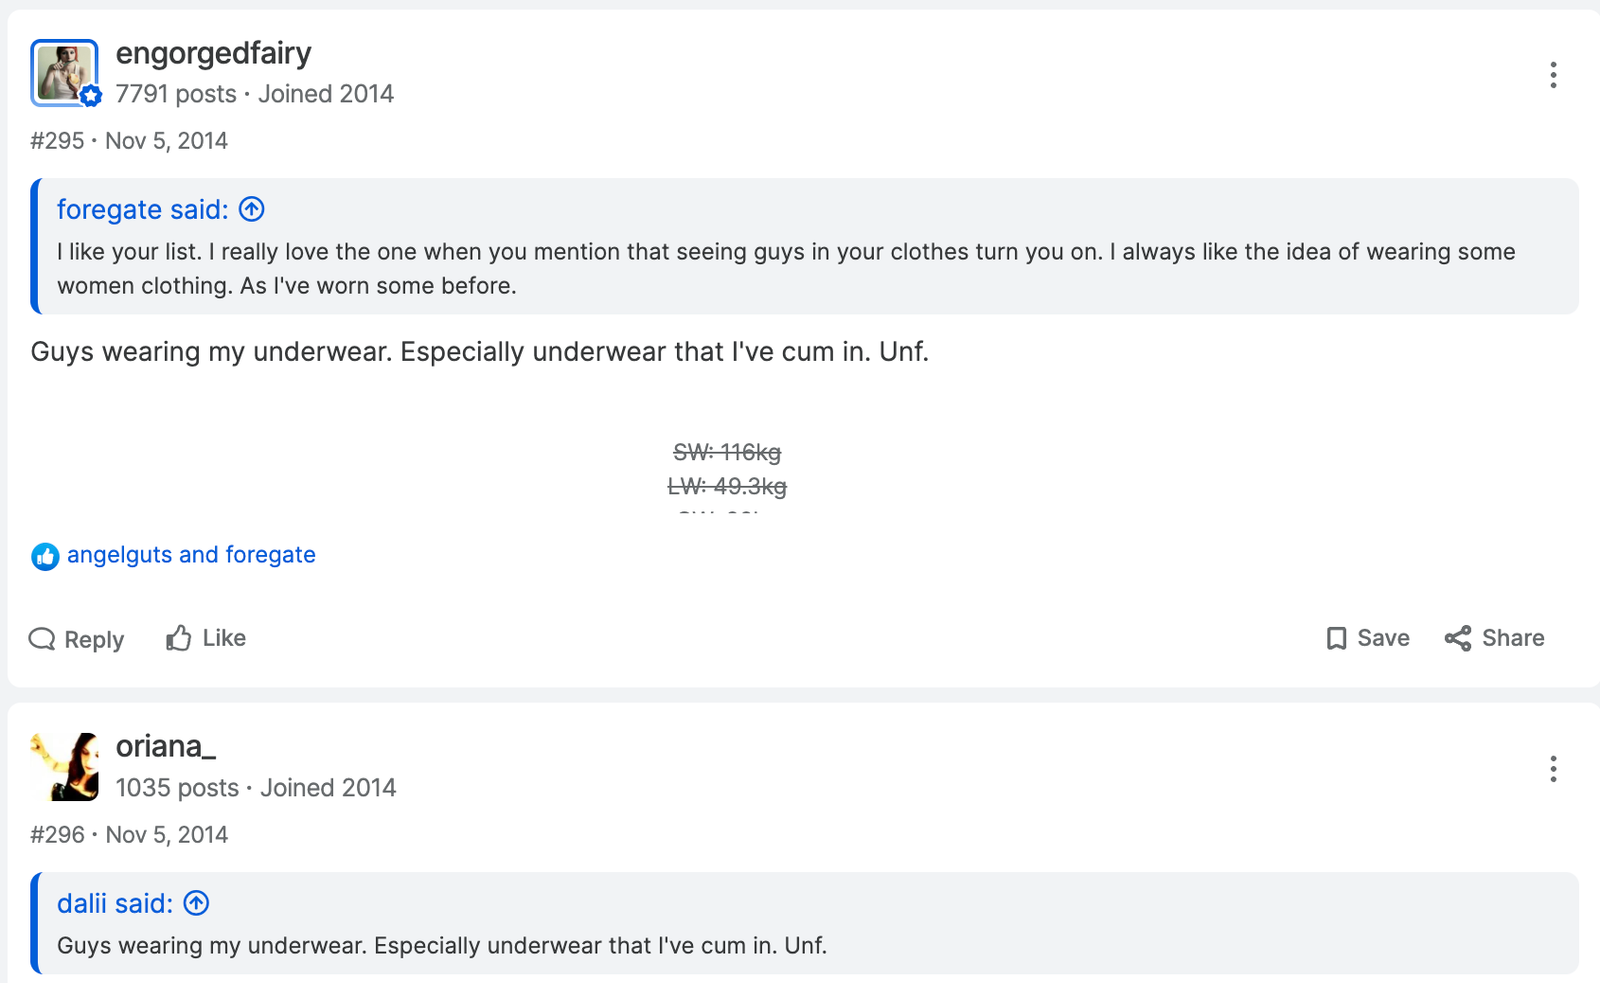Open three-dot menu on engorgedfairy's post
The height and width of the screenshot is (983, 1600).
[x=1553, y=75]
